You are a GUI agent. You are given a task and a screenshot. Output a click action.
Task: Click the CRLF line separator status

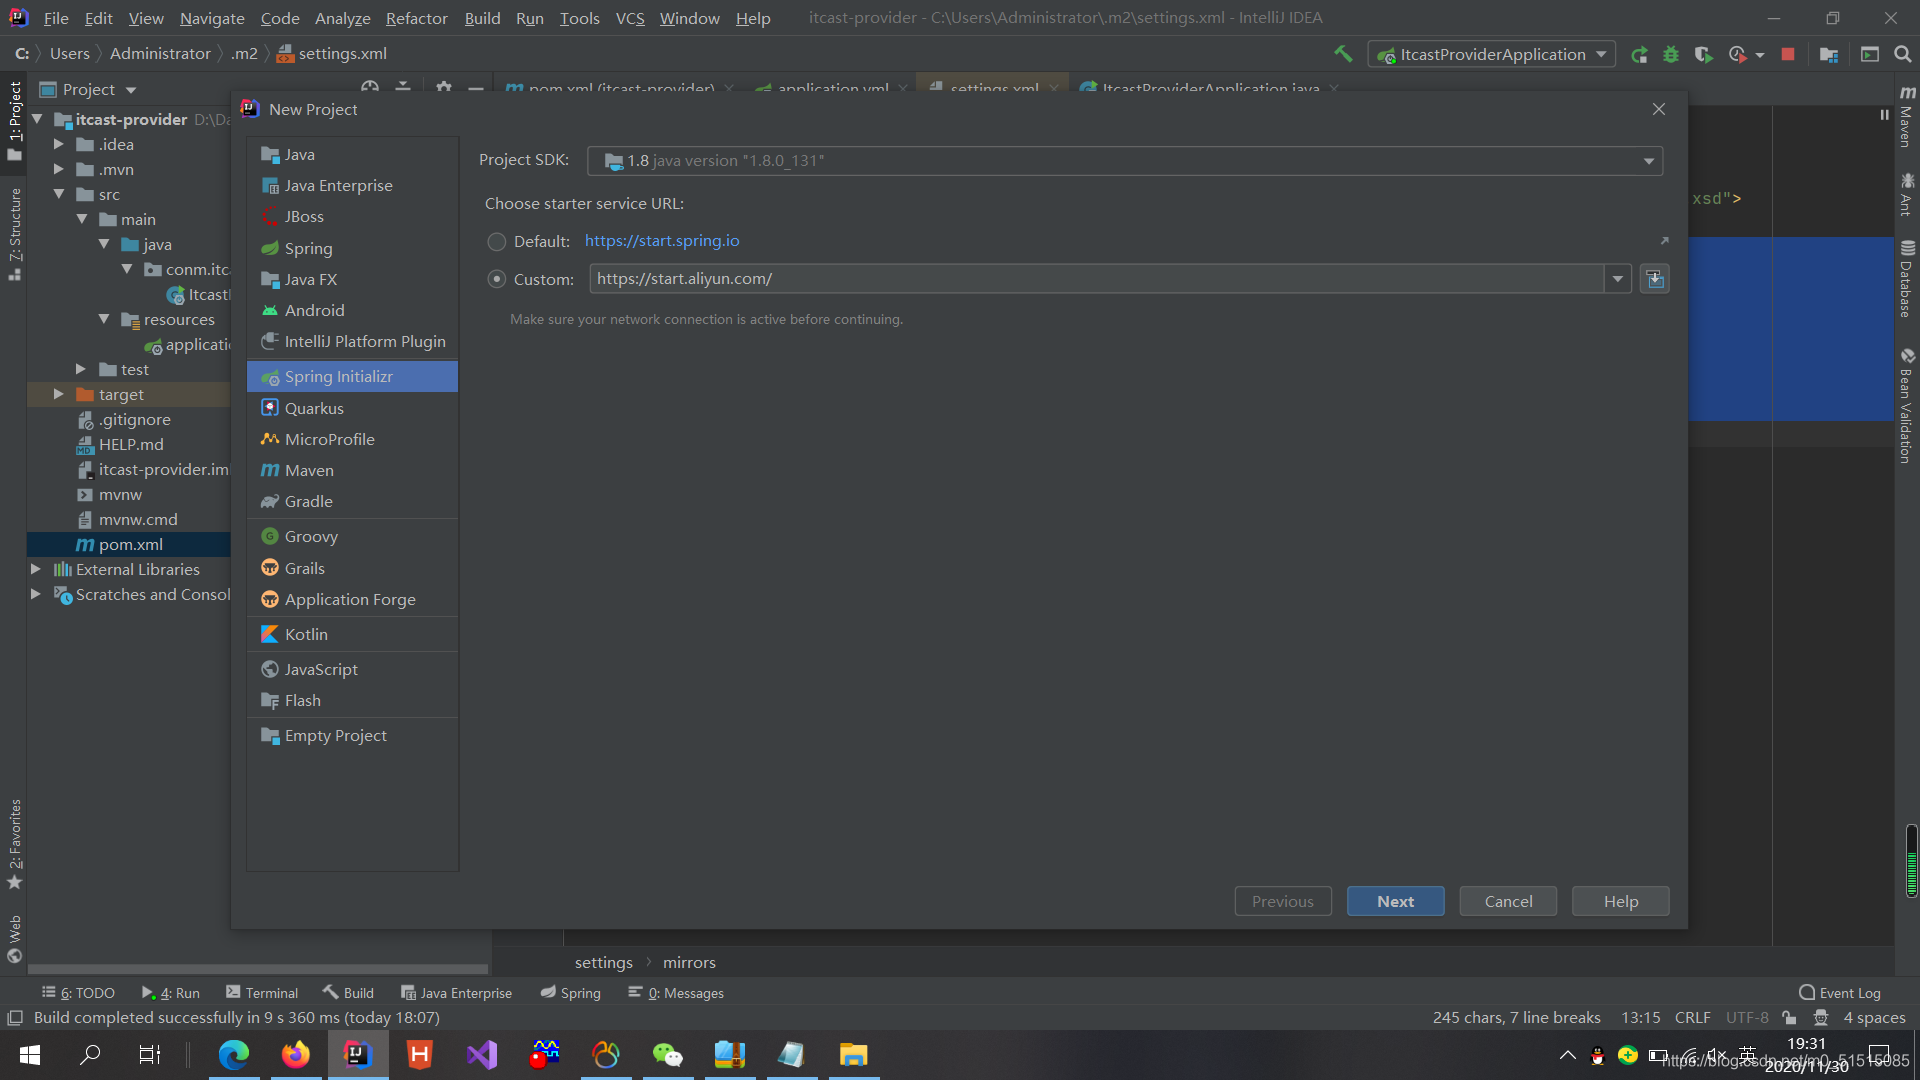pos(1692,1017)
